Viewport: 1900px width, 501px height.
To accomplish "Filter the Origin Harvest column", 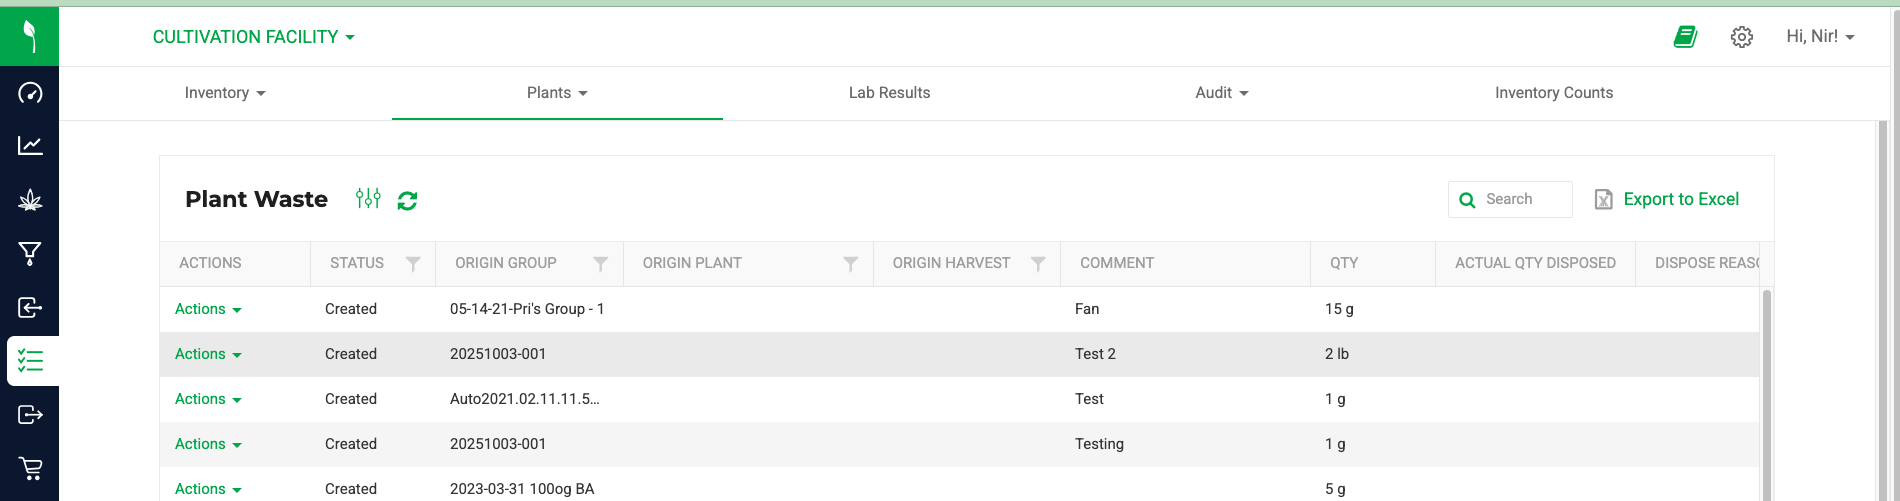I will pyautogui.click(x=1038, y=264).
